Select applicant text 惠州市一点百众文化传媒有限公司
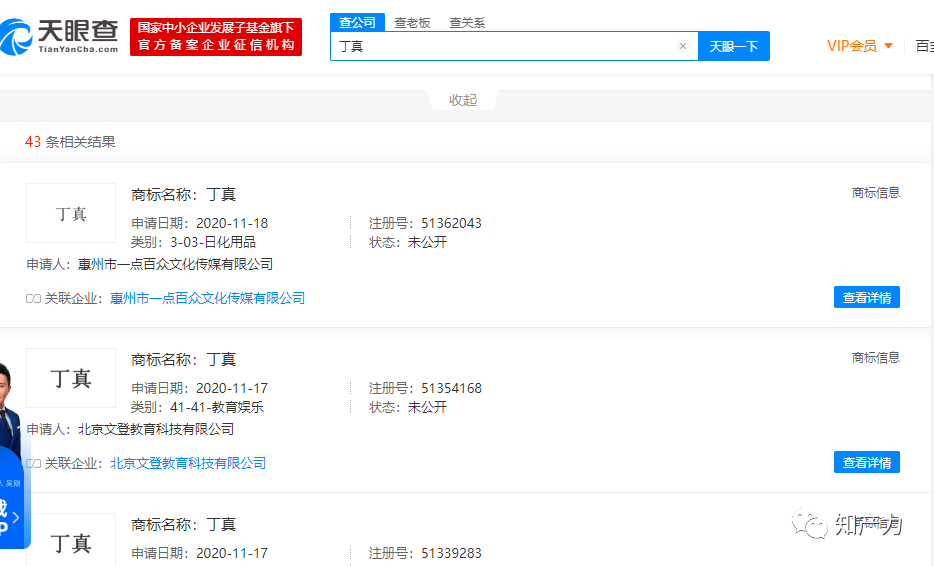 175,265
